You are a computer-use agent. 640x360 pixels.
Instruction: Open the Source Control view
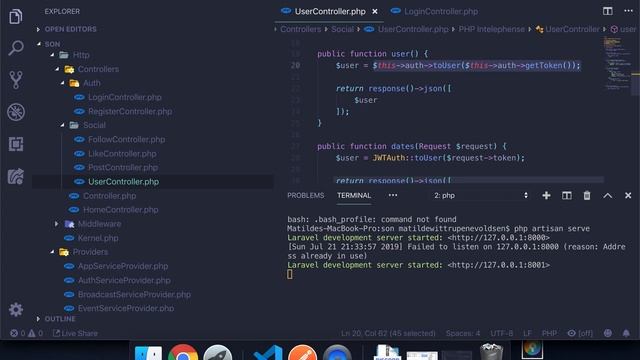point(16,80)
